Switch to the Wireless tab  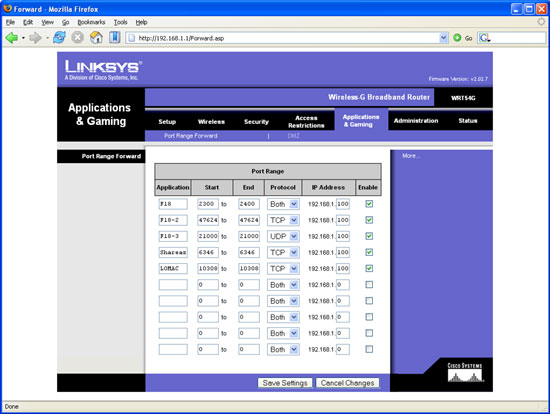211,122
